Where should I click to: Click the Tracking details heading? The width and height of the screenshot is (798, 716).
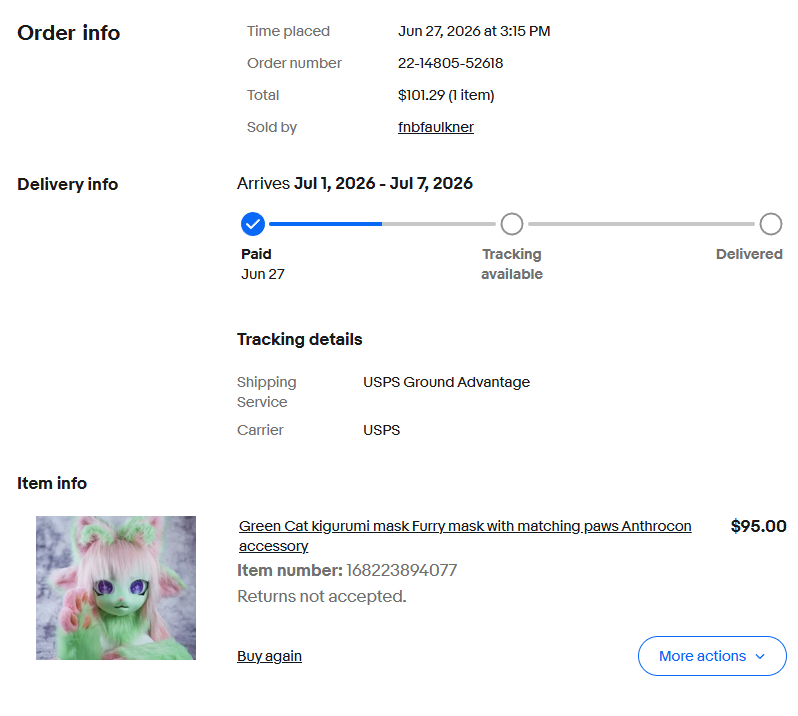click(299, 339)
